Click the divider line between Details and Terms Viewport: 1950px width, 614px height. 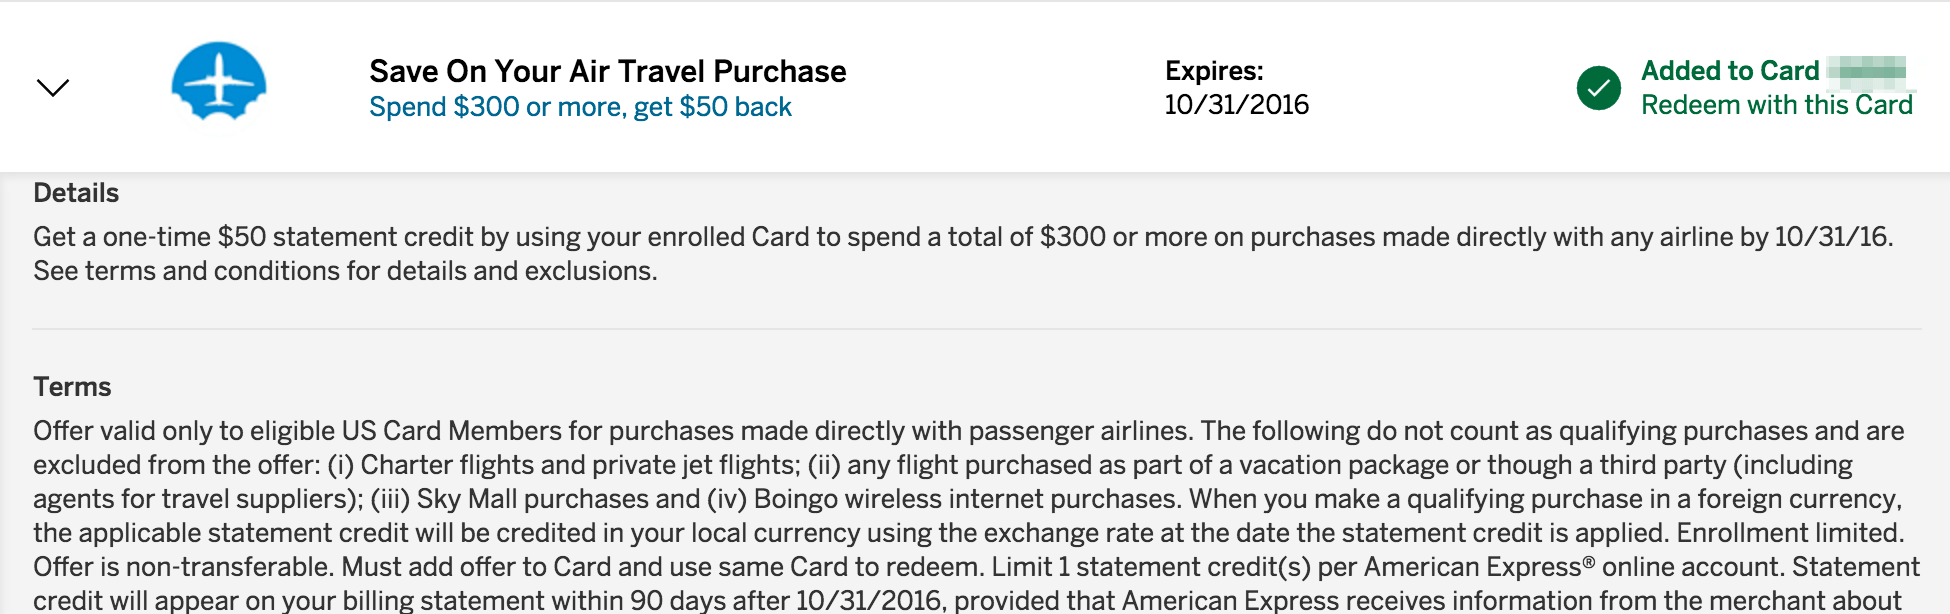tap(977, 329)
